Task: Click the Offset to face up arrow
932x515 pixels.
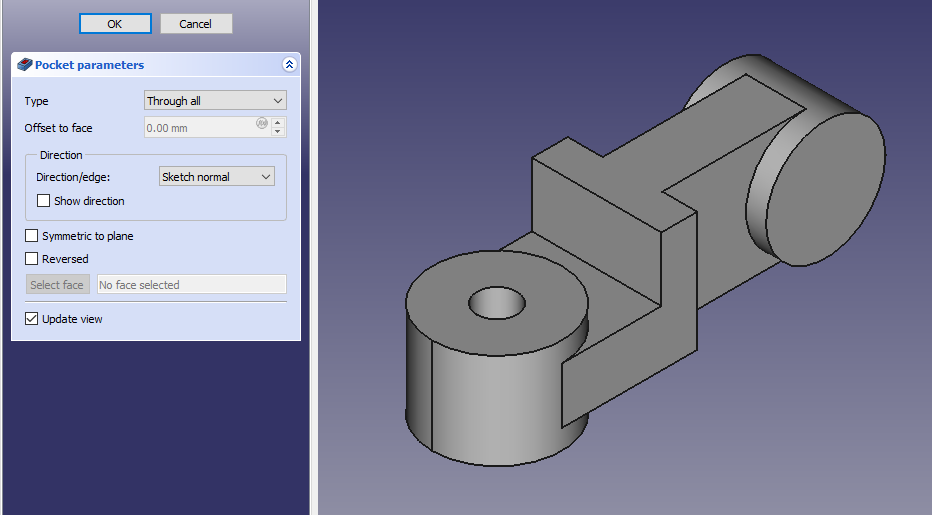Action: [x=278, y=123]
